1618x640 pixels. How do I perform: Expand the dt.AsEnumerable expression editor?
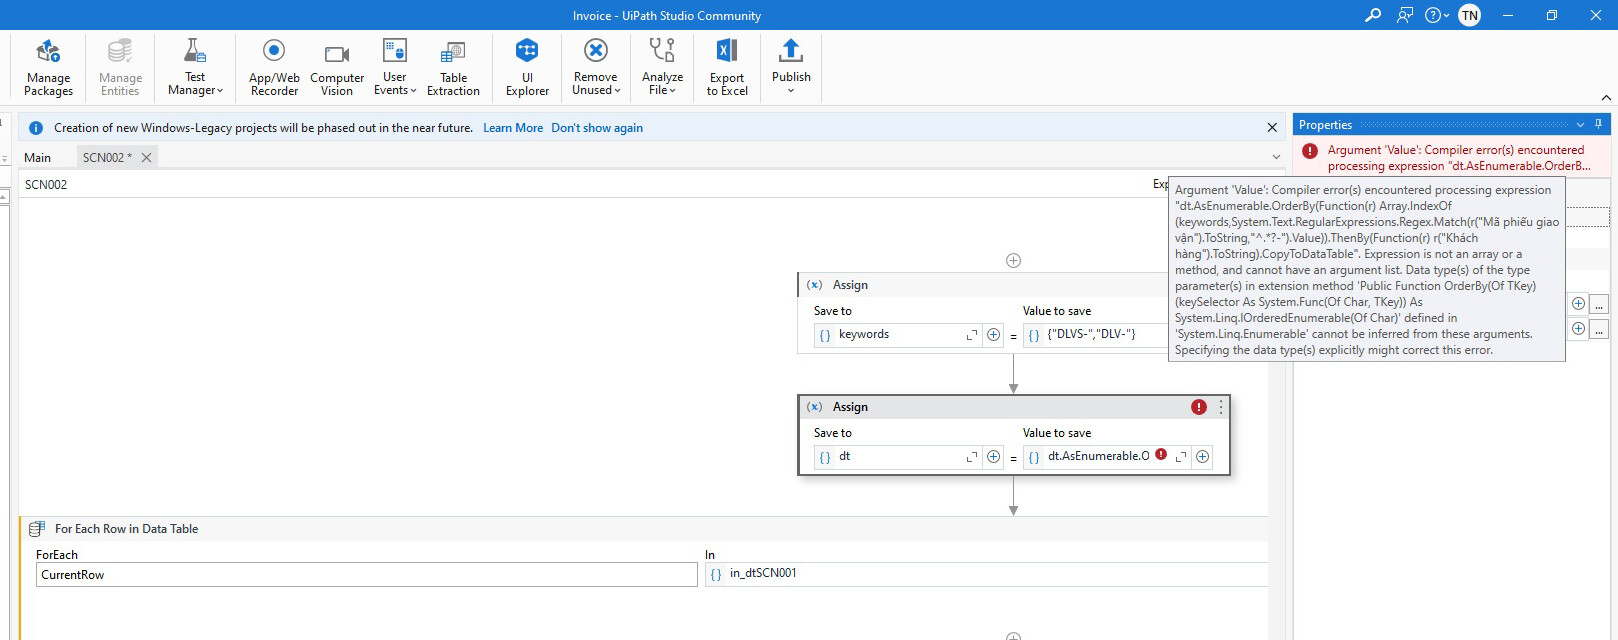pos(1181,457)
